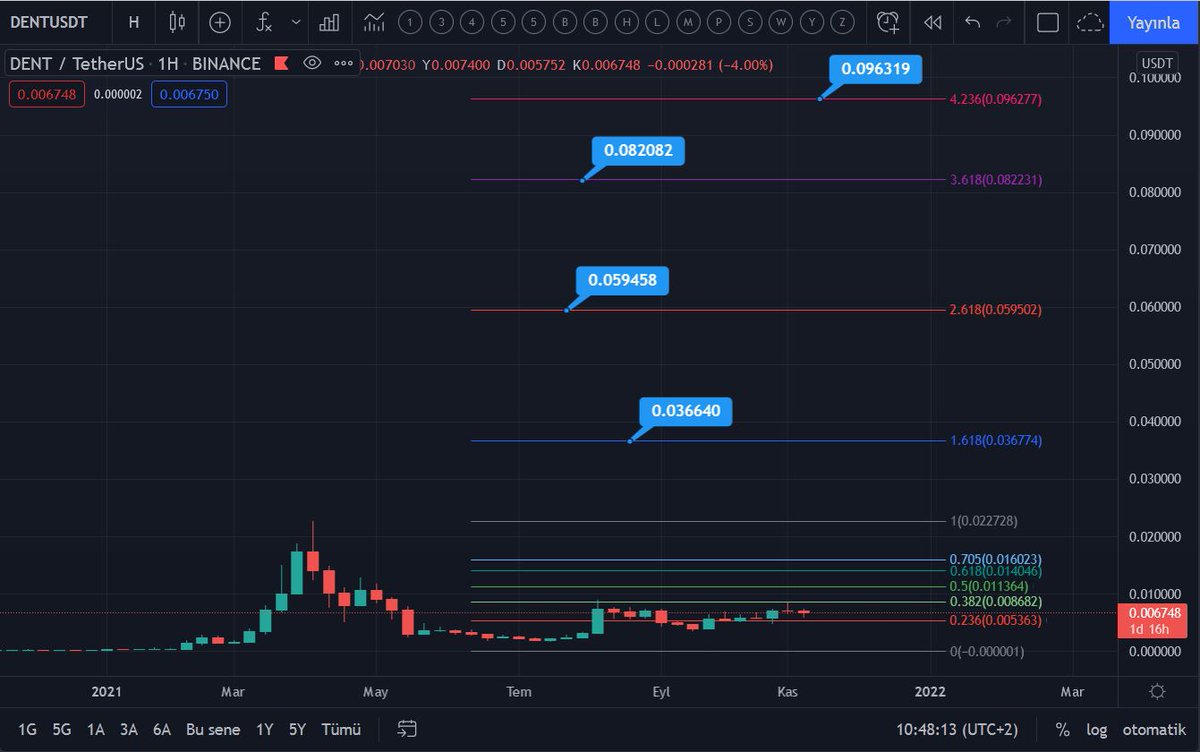Enable logarithmic scale with 'log'

(1096, 730)
